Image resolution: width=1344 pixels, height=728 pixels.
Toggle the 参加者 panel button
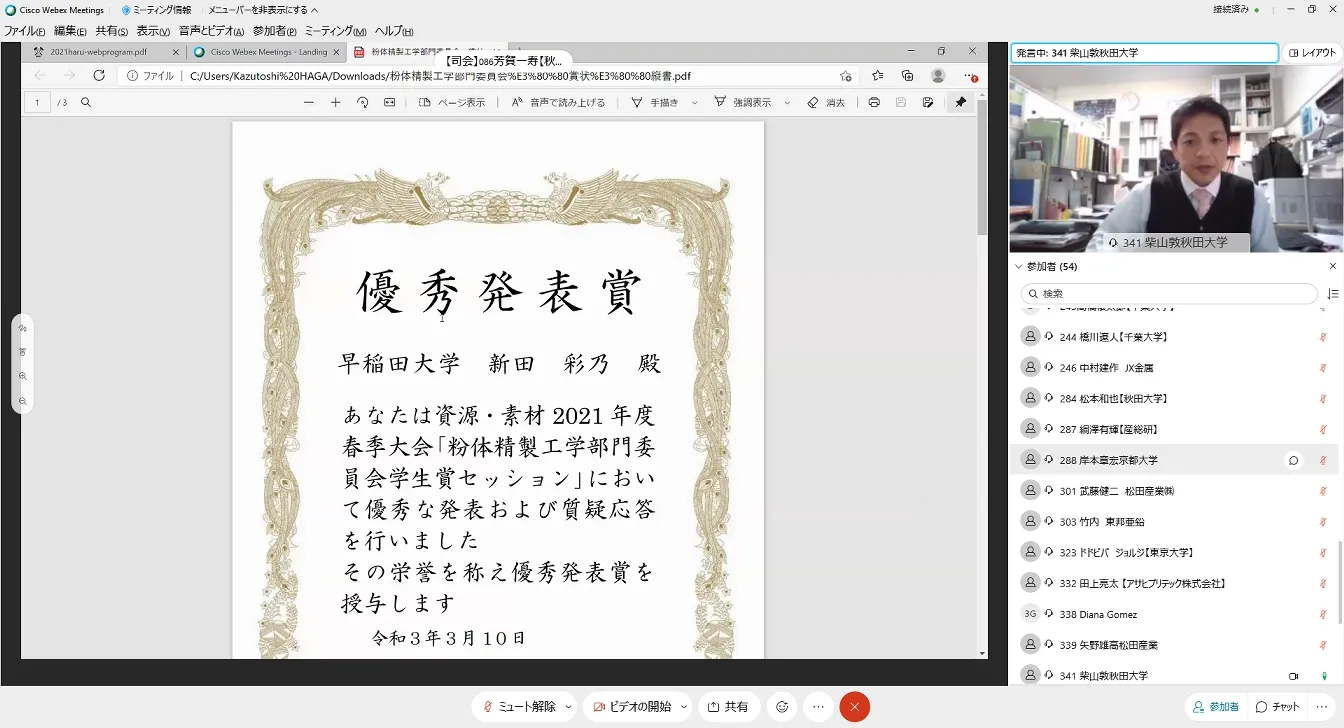click(x=1214, y=706)
